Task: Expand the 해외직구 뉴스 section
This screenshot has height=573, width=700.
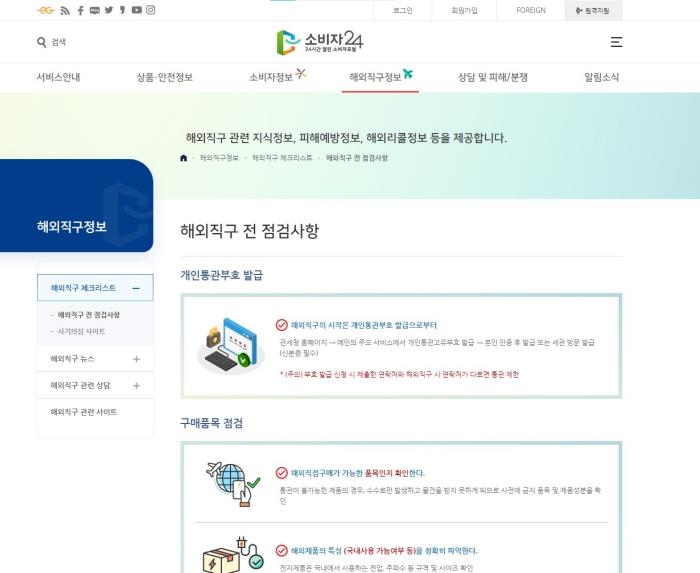Action: pos(136,359)
